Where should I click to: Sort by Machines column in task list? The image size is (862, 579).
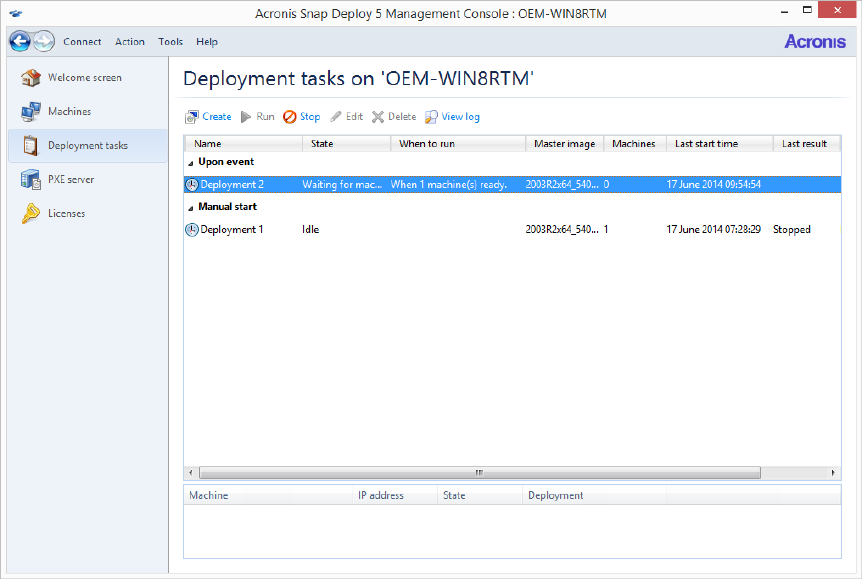[x=635, y=144]
